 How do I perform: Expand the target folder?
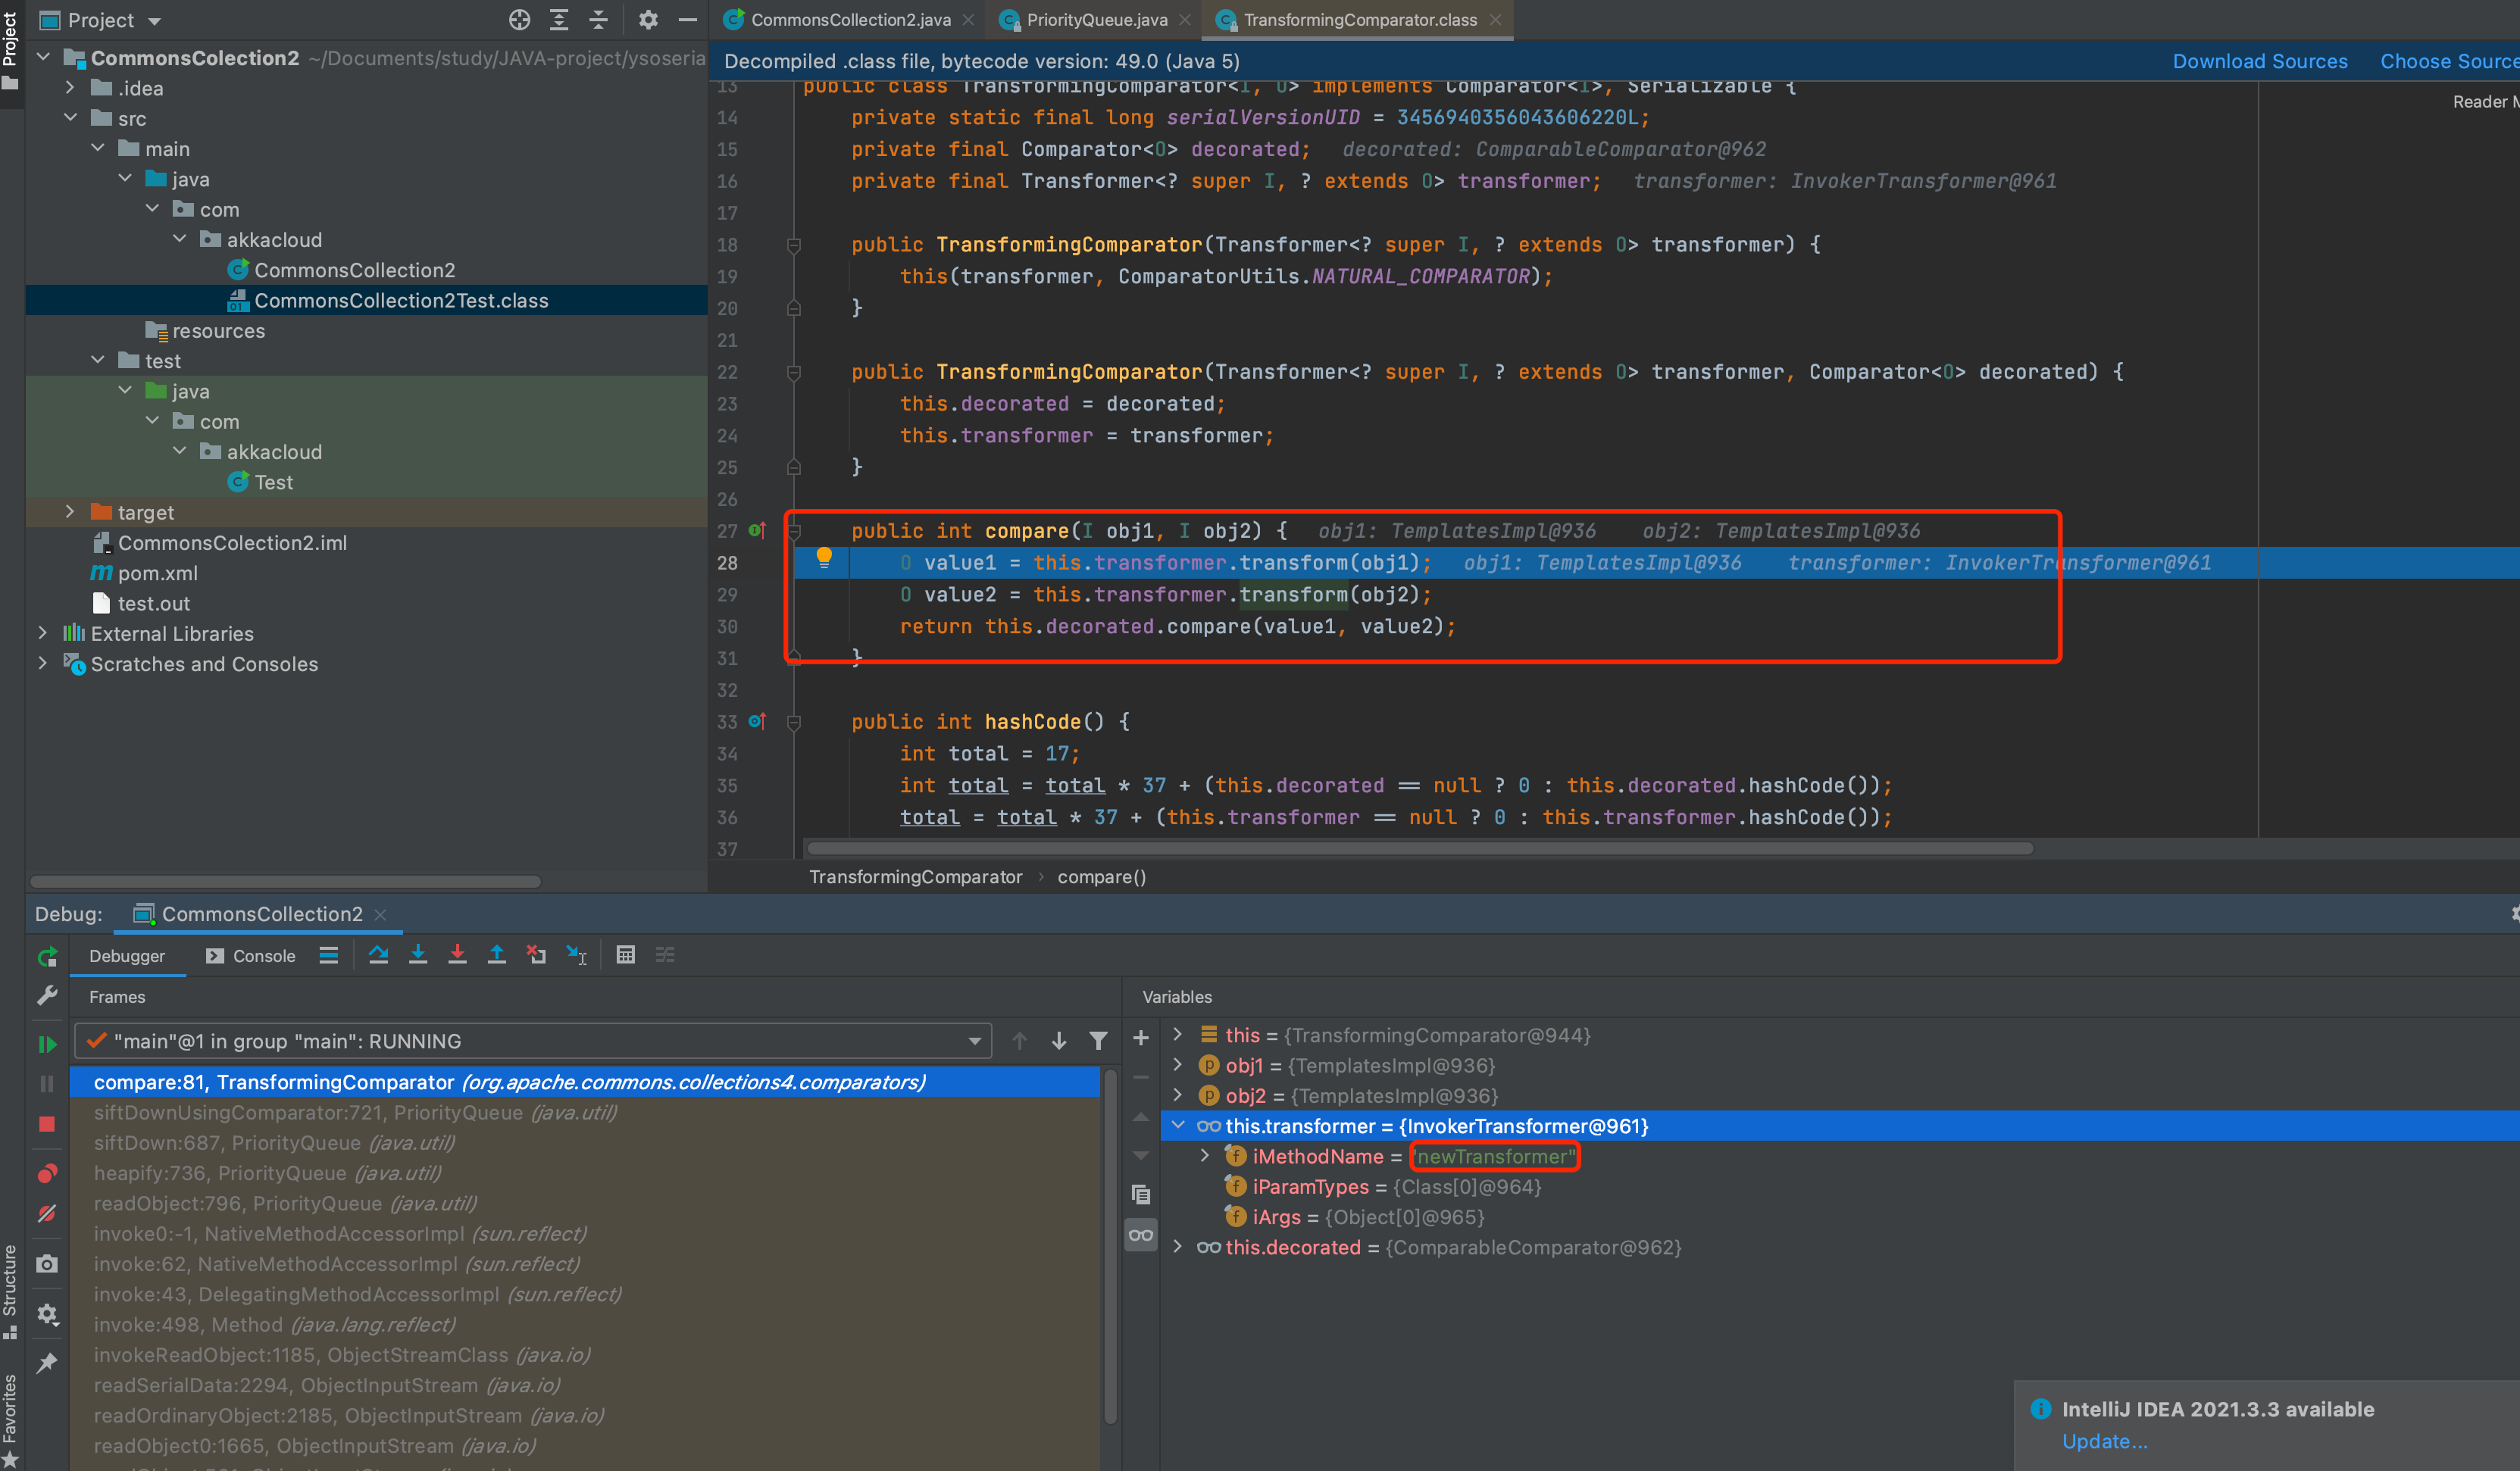[x=70, y=512]
